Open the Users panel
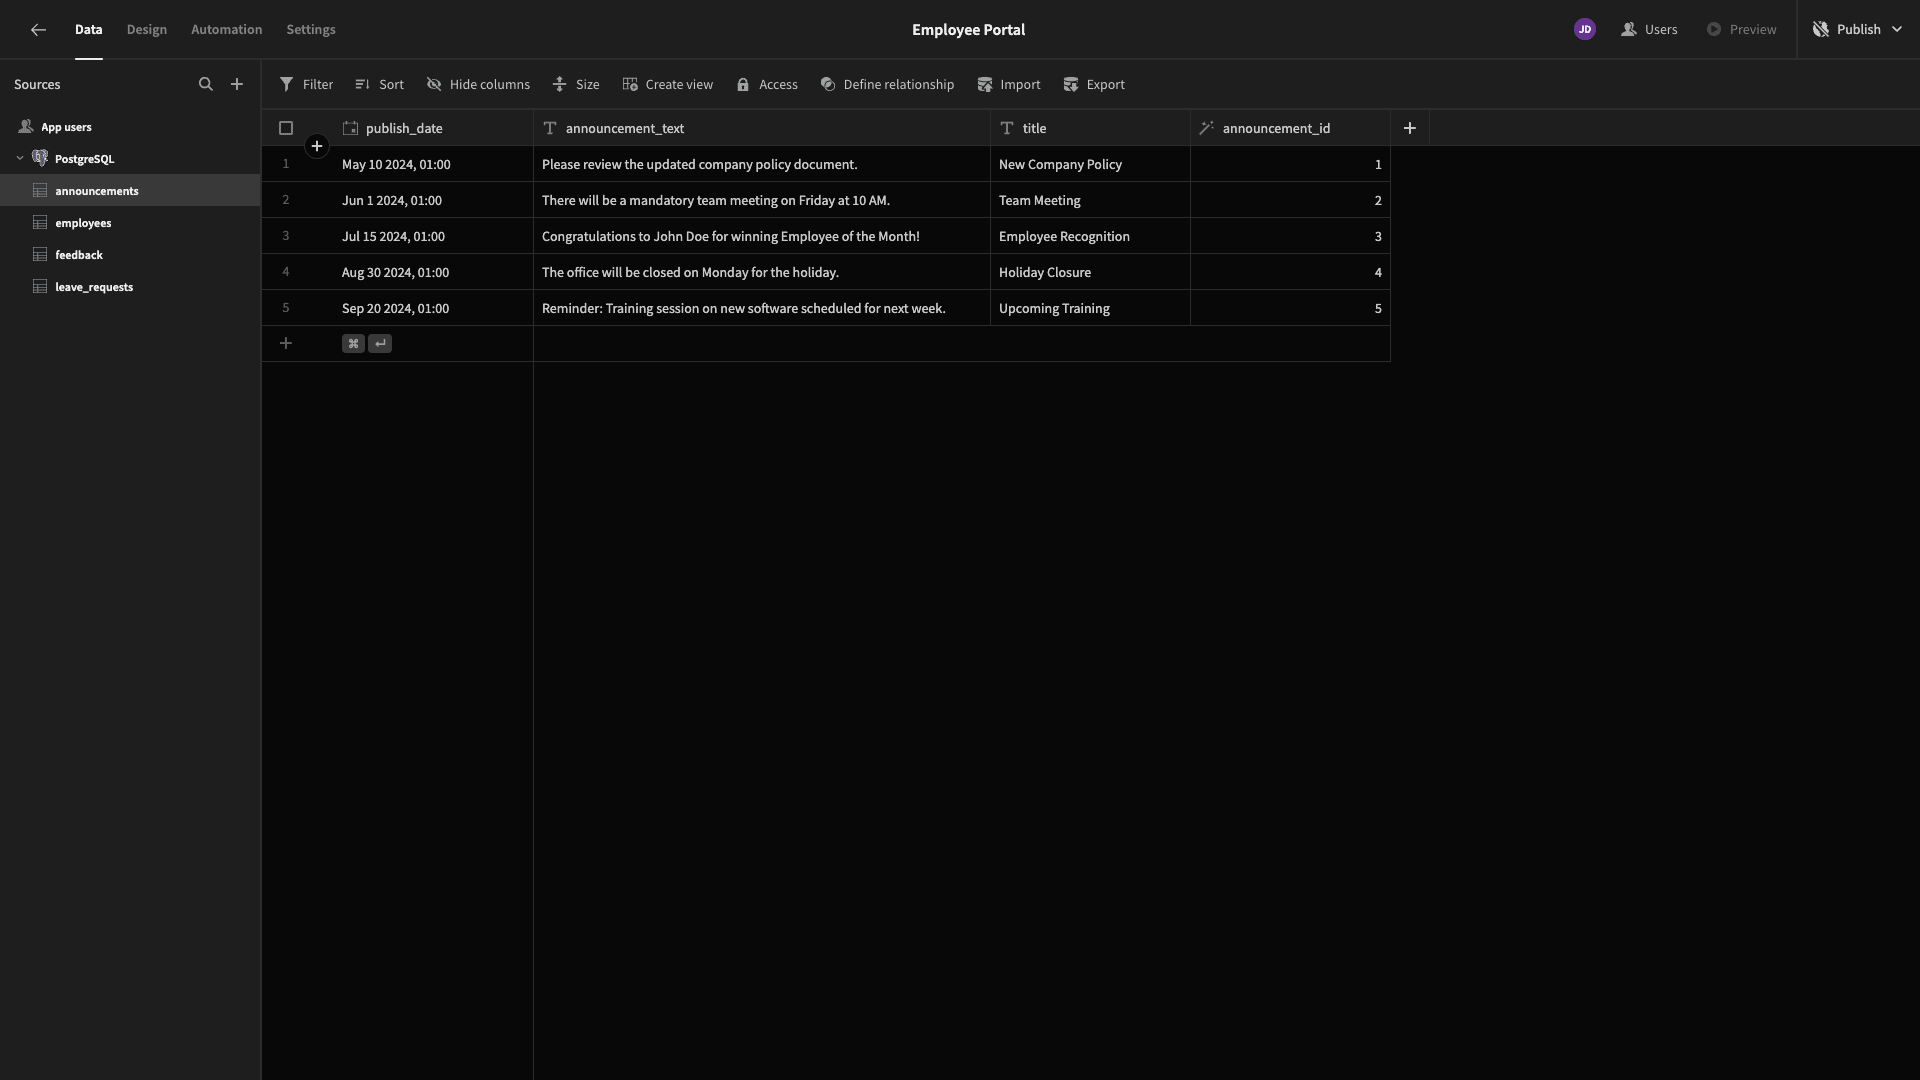 [1649, 30]
